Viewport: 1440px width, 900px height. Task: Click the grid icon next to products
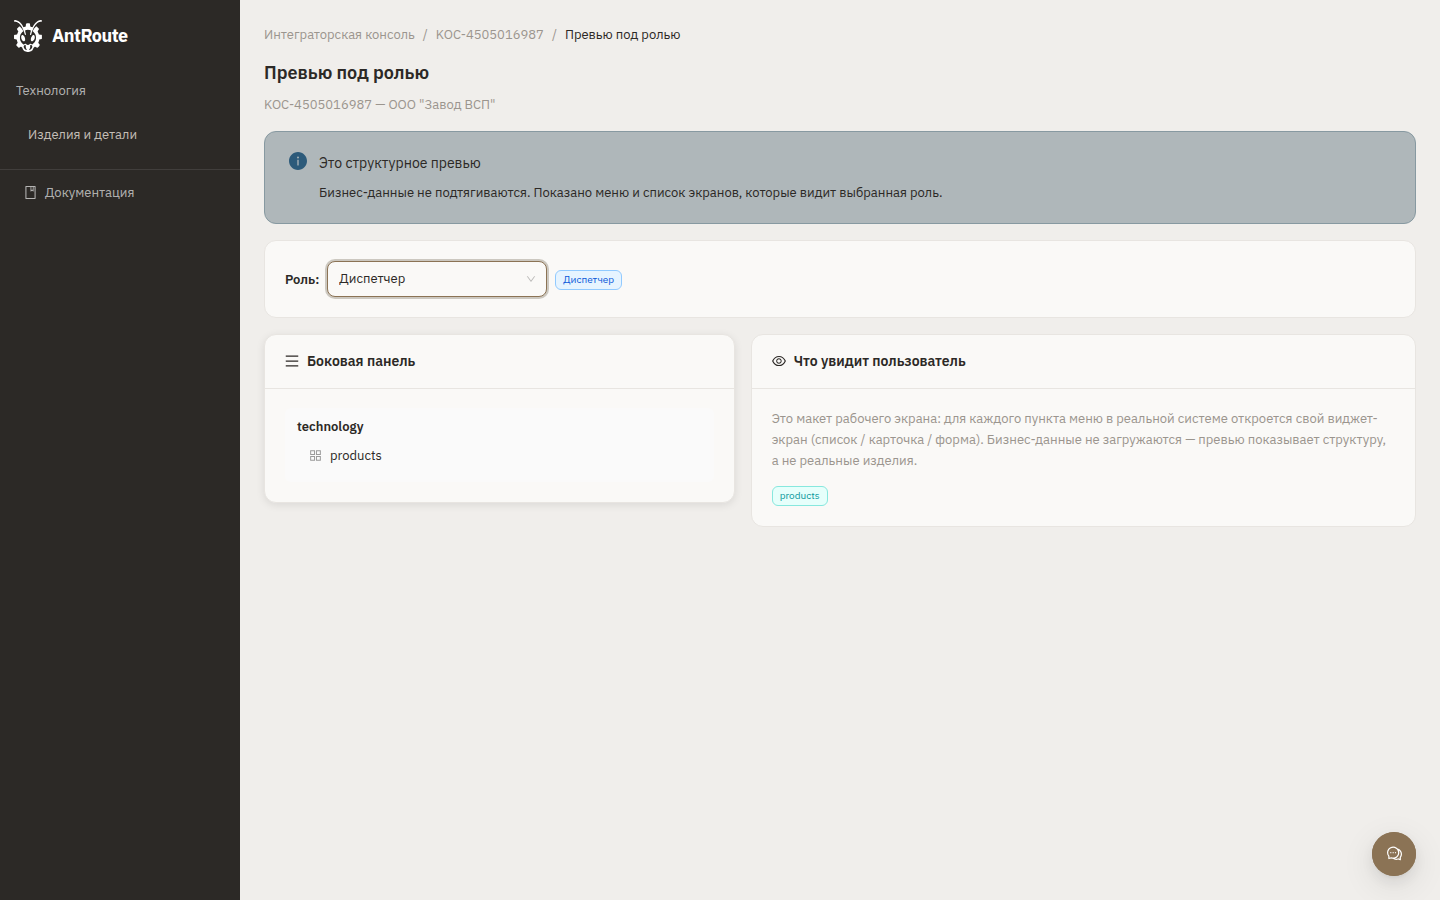[x=316, y=456]
